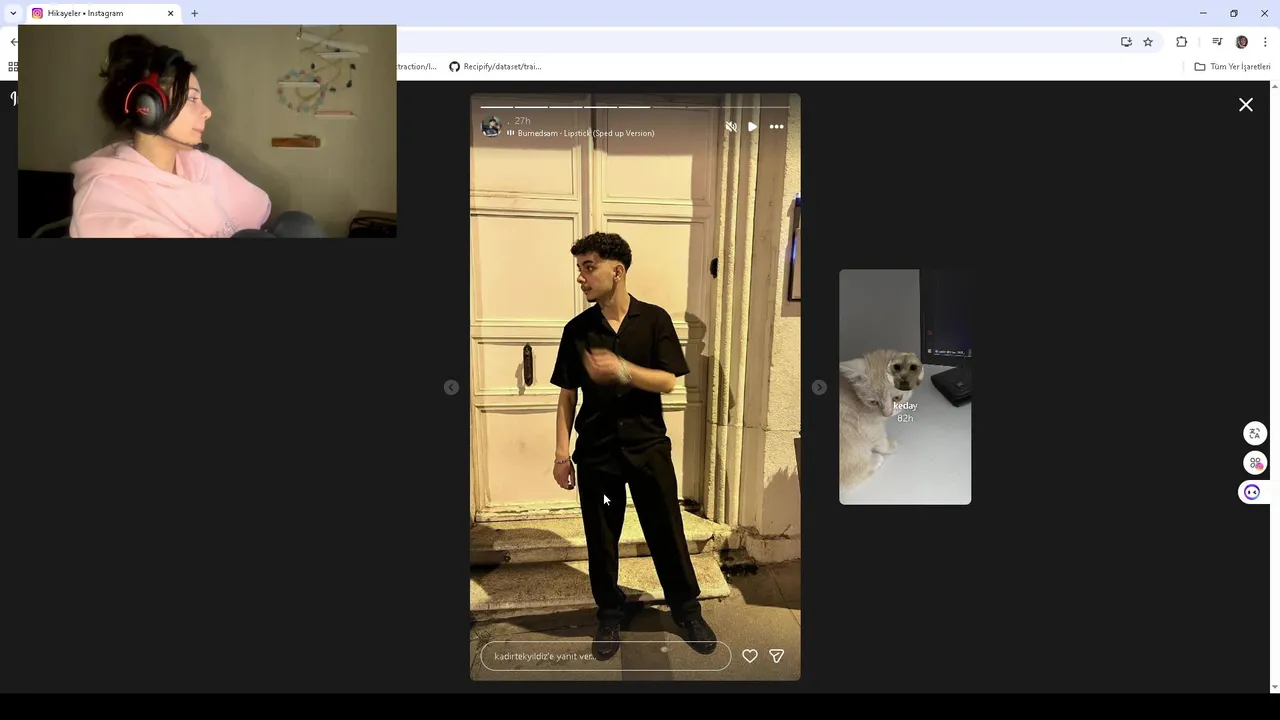
Task: Open the bookmark ending in traction/l...
Action: [417, 67]
